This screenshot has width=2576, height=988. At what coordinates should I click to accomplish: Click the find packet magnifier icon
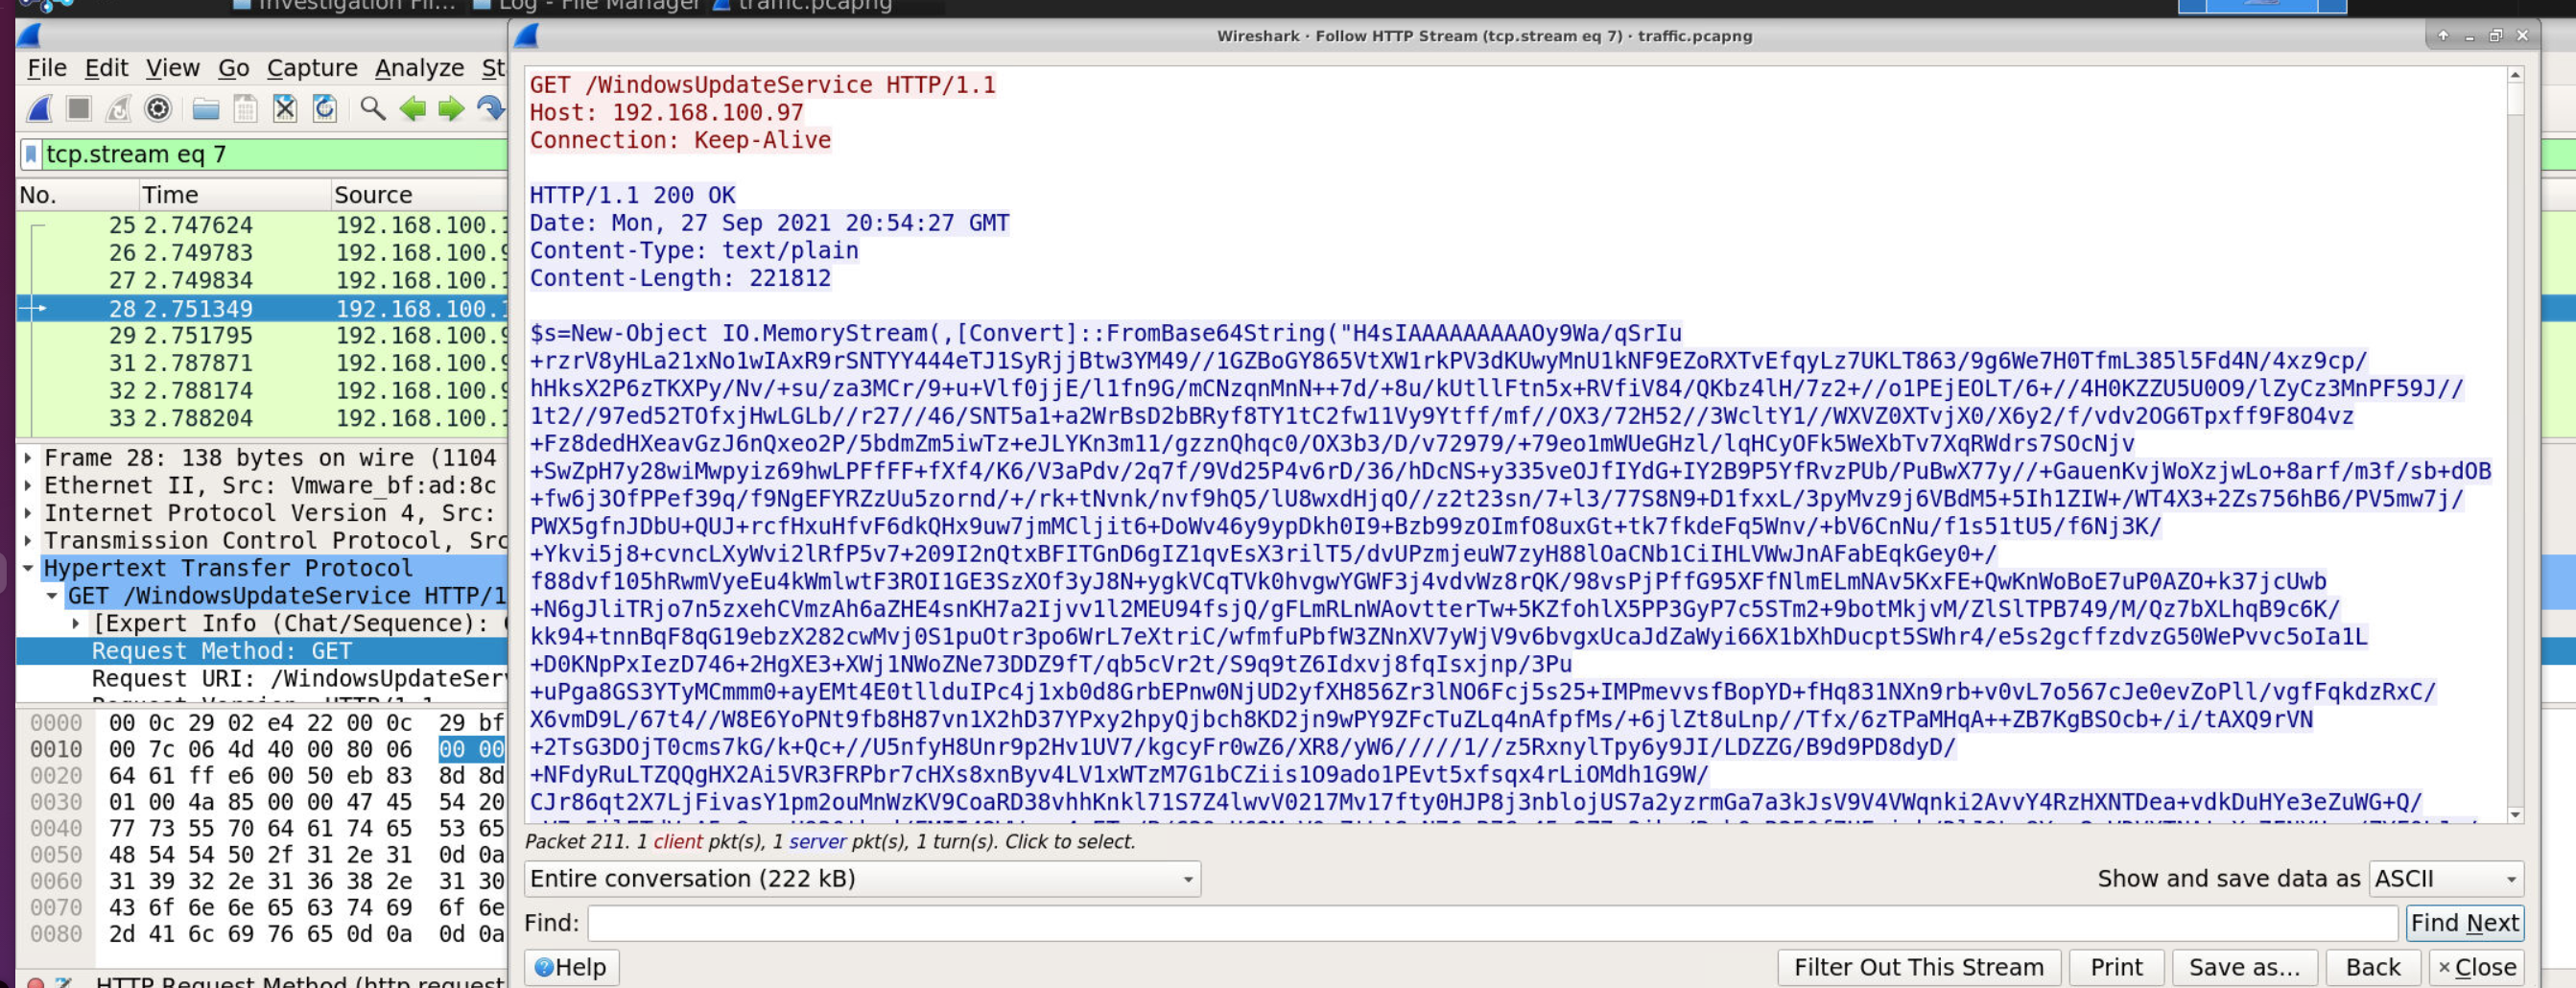click(x=373, y=109)
